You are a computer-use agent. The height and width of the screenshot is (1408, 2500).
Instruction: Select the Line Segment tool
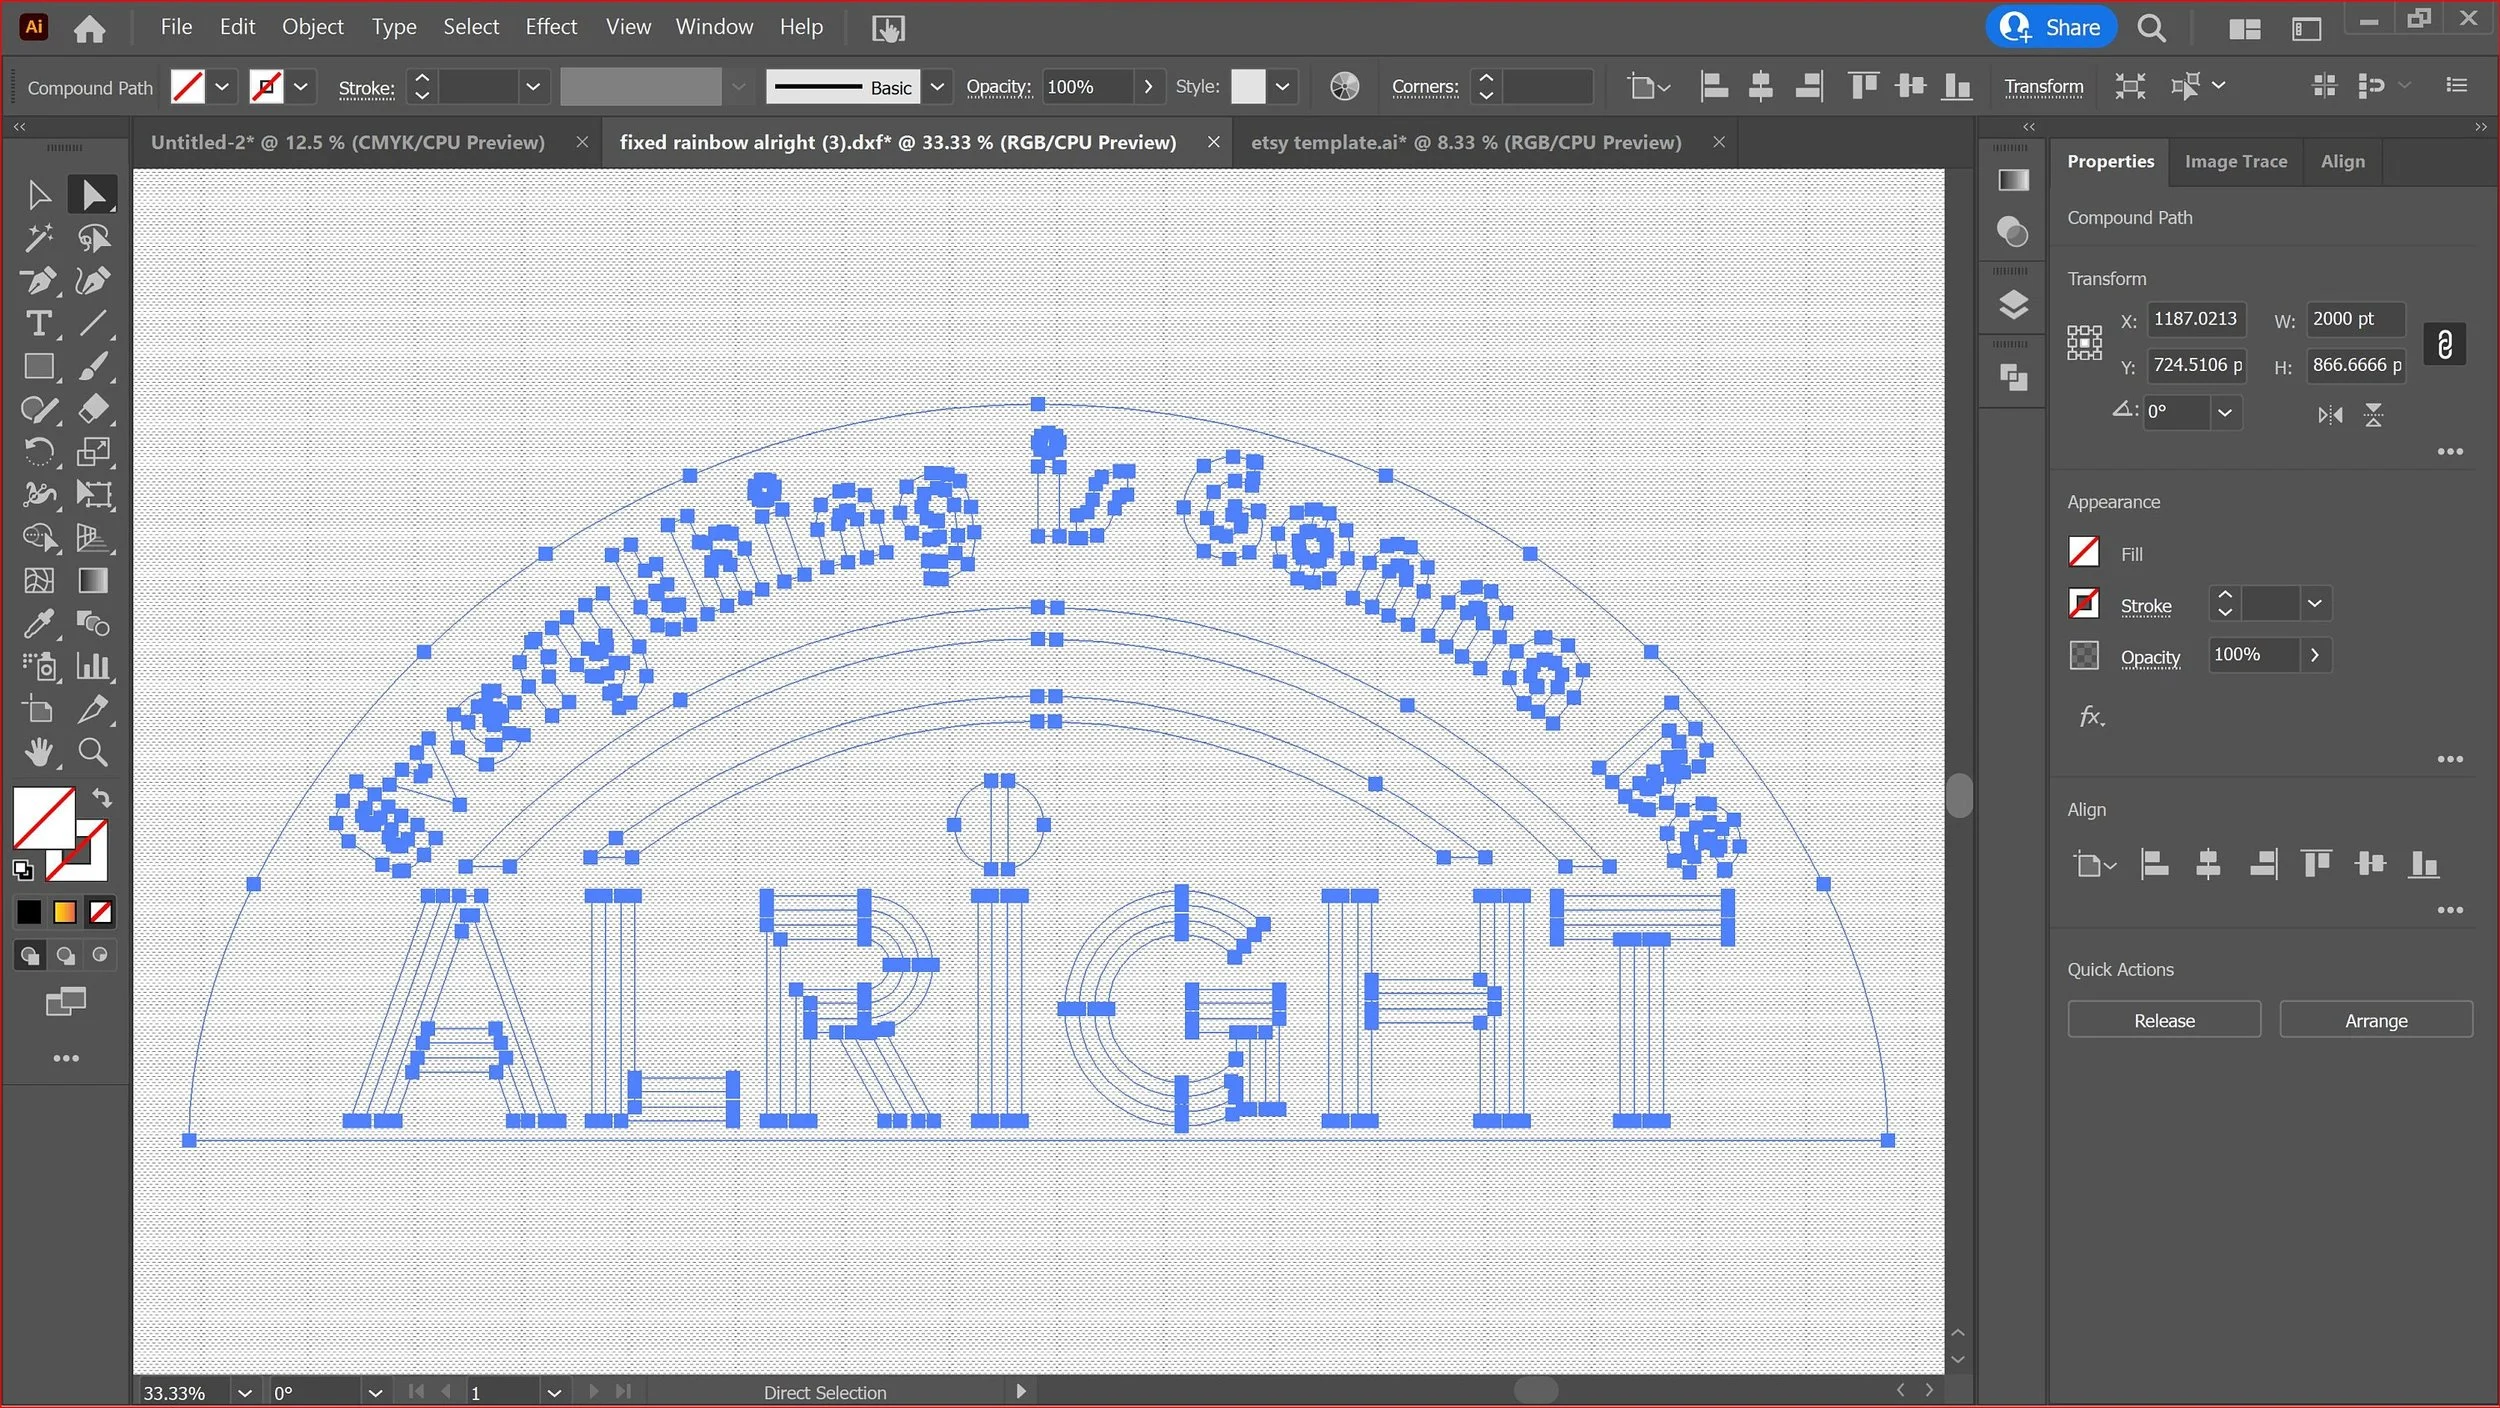[93, 324]
